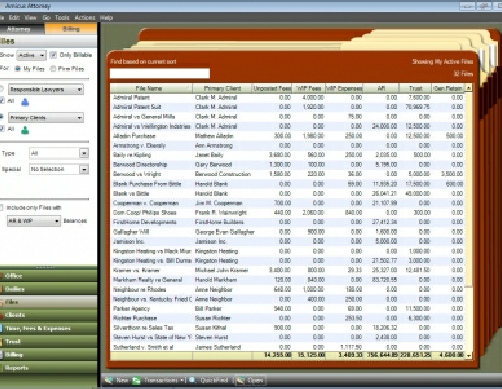Open the Reports navigation section
Screen dimensions: 502x389
48,368
